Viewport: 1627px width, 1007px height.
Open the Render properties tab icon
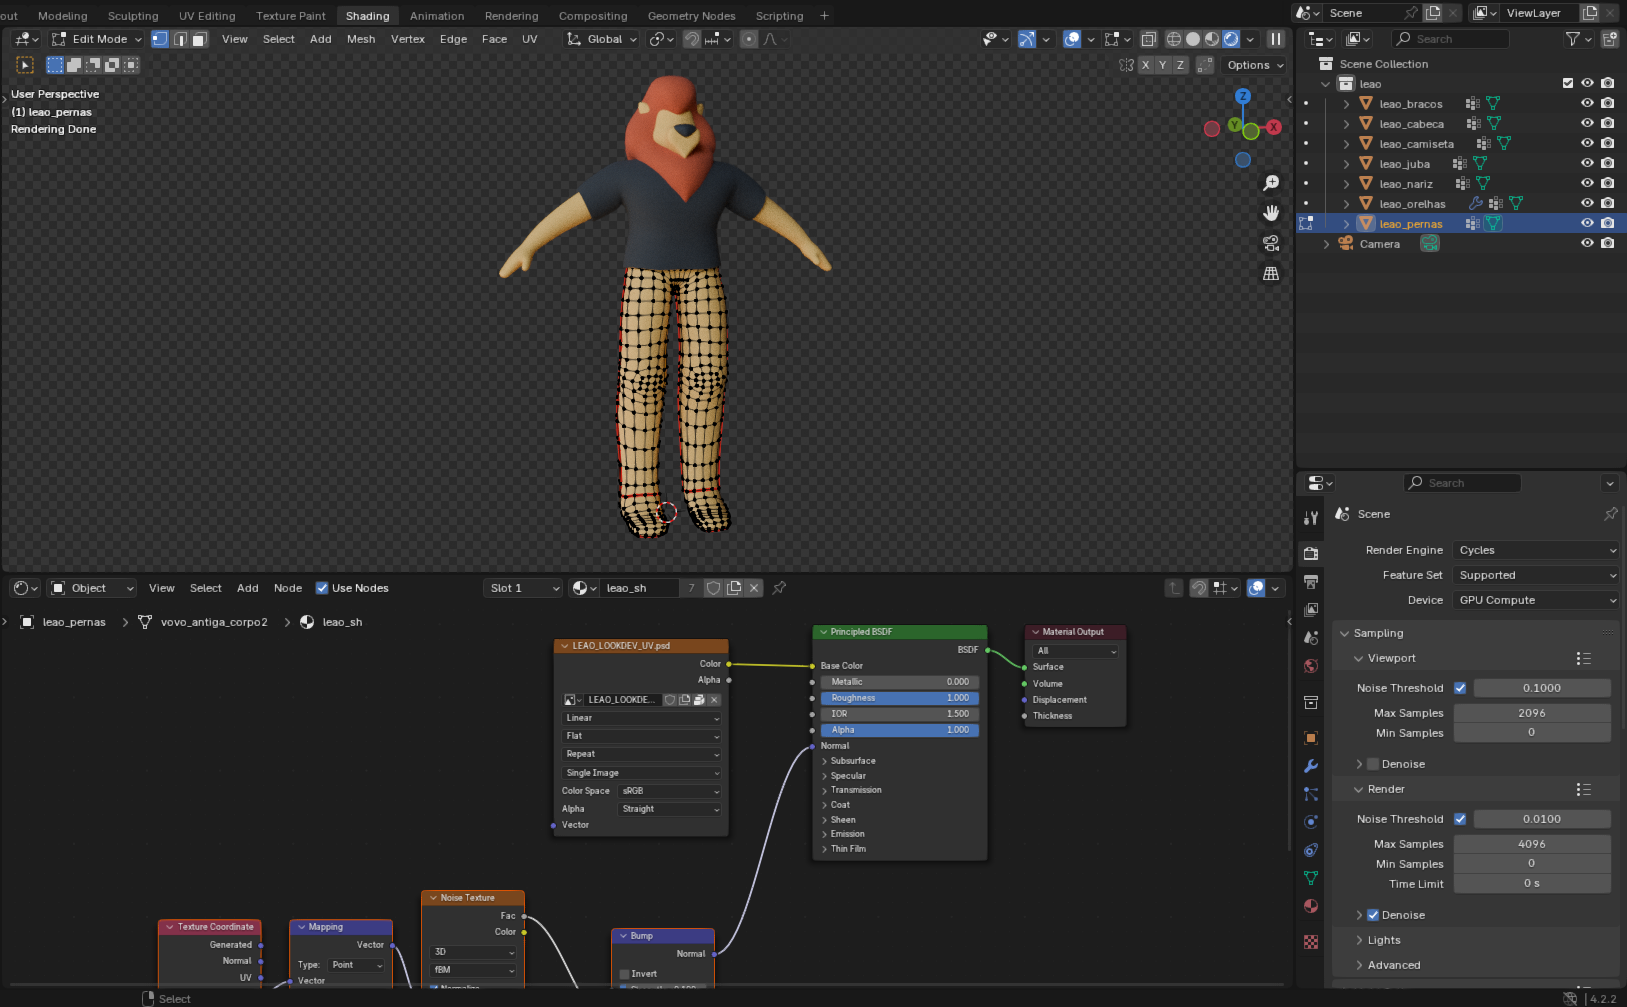pos(1311,553)
